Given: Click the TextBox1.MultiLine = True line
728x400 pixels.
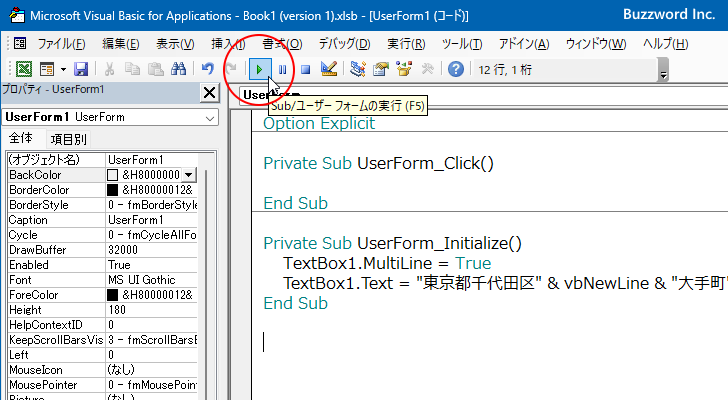Looking at the screenshot, I should (387, 263).
